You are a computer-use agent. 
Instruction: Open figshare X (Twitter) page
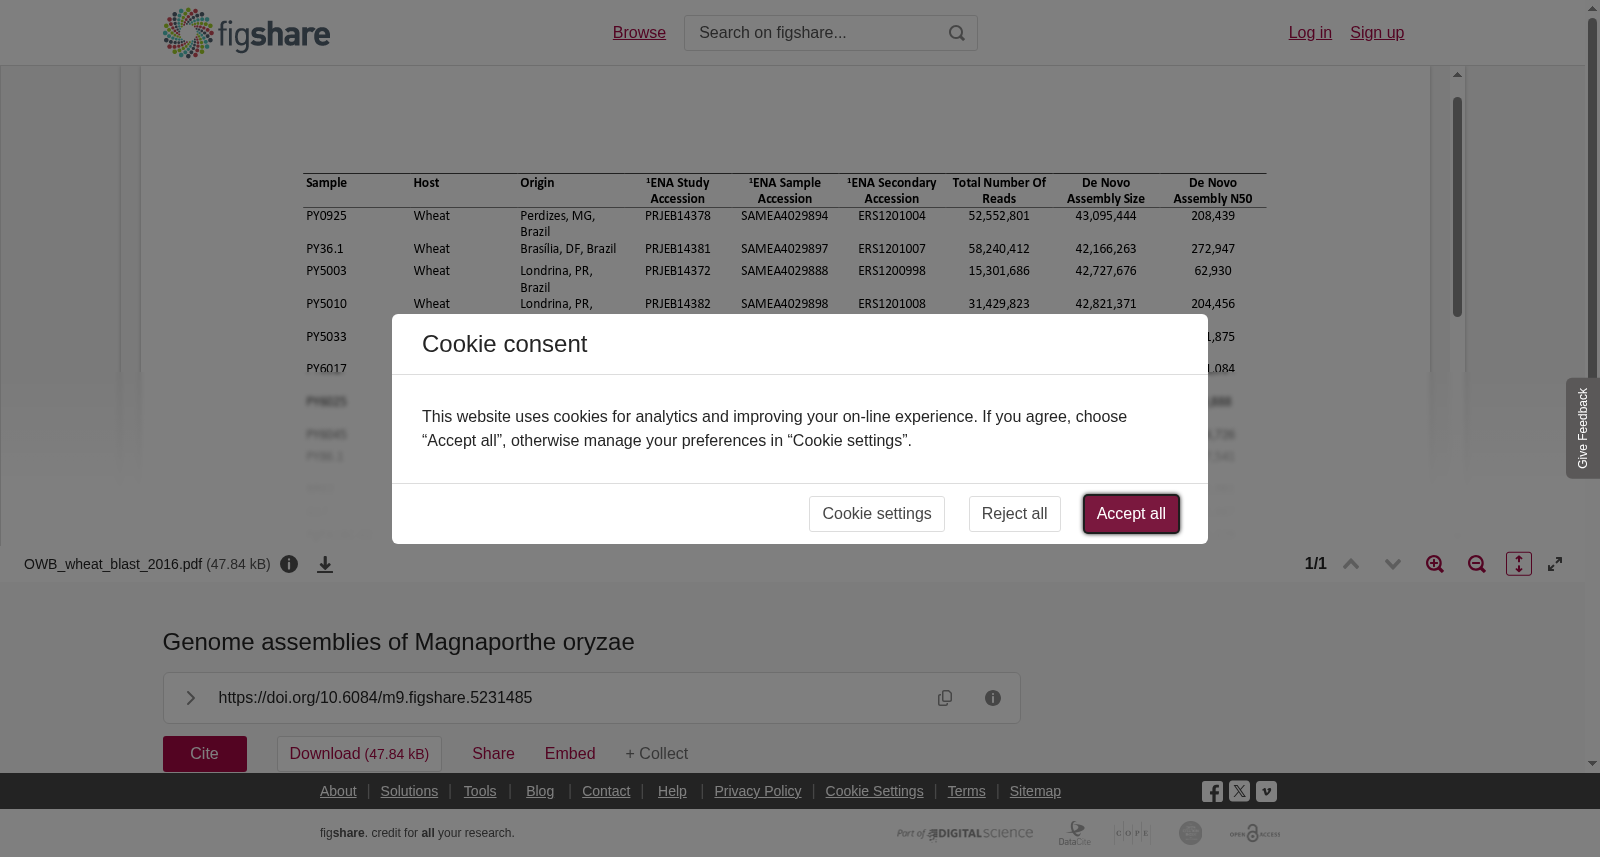coord(1239,791)
